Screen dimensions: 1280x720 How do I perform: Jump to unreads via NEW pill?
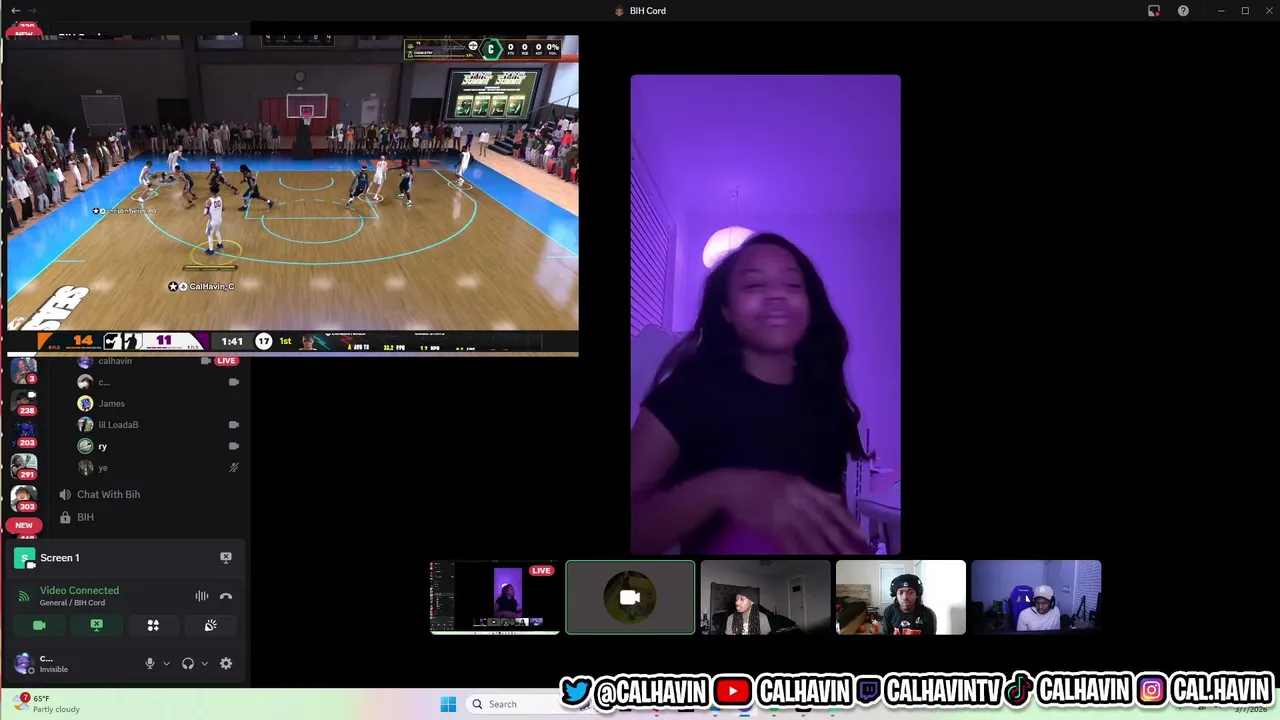pos(24,525)
